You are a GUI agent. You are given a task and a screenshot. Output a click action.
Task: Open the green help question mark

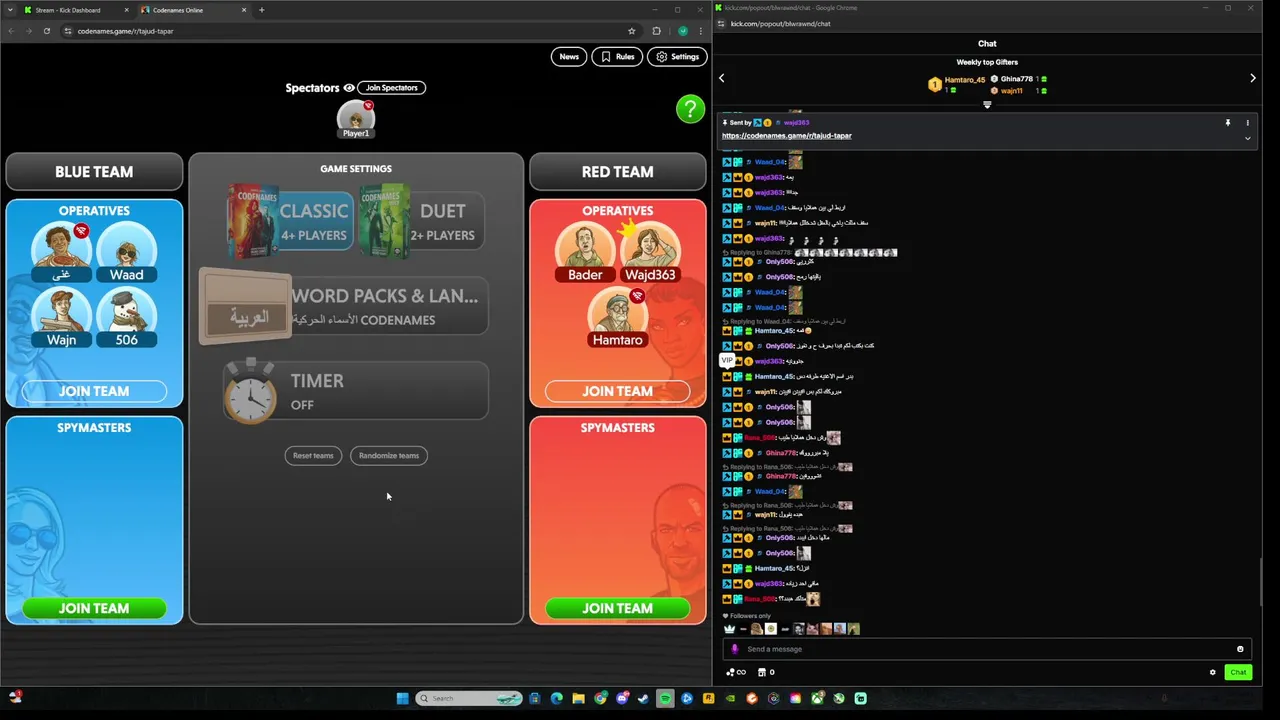690,109
